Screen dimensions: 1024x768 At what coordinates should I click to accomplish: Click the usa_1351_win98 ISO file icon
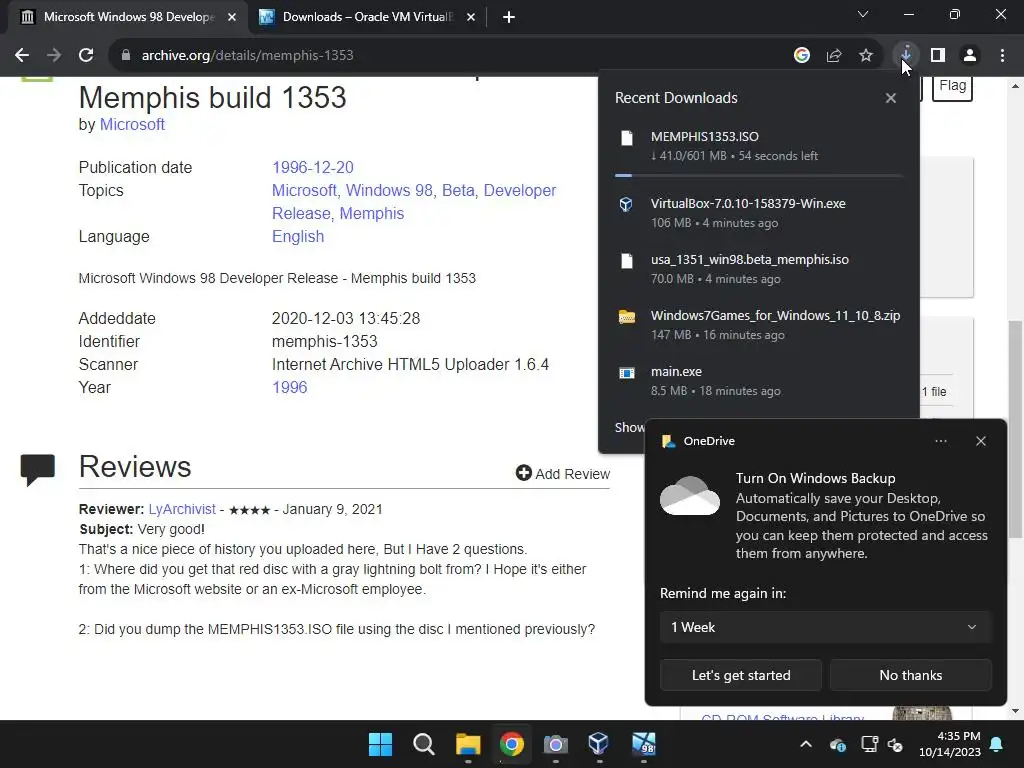pyautogui.click(x=627, y=261)
